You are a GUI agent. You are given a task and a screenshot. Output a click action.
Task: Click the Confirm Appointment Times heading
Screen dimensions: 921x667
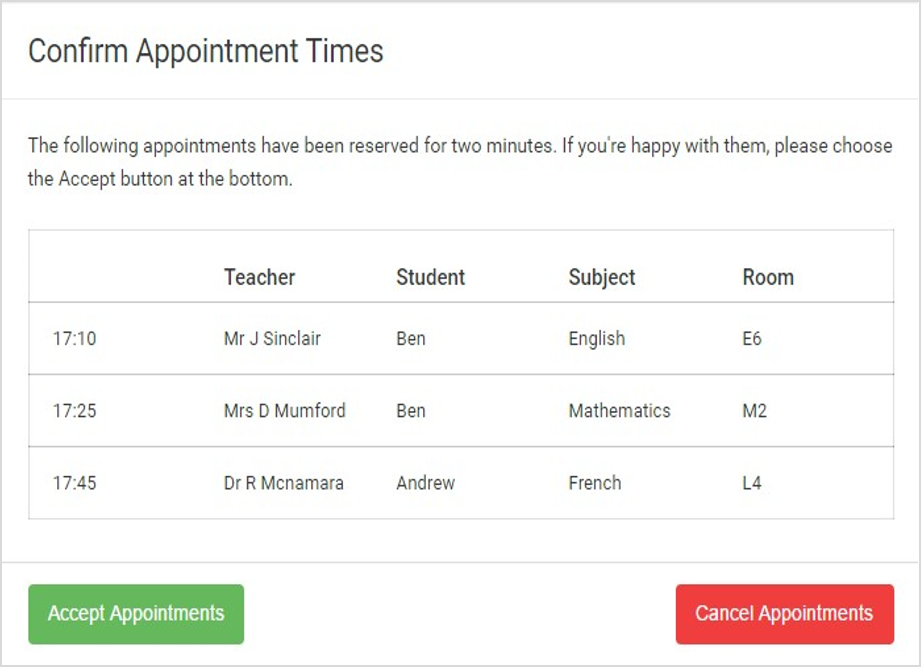pyautogui.click(x=206, y=50)
